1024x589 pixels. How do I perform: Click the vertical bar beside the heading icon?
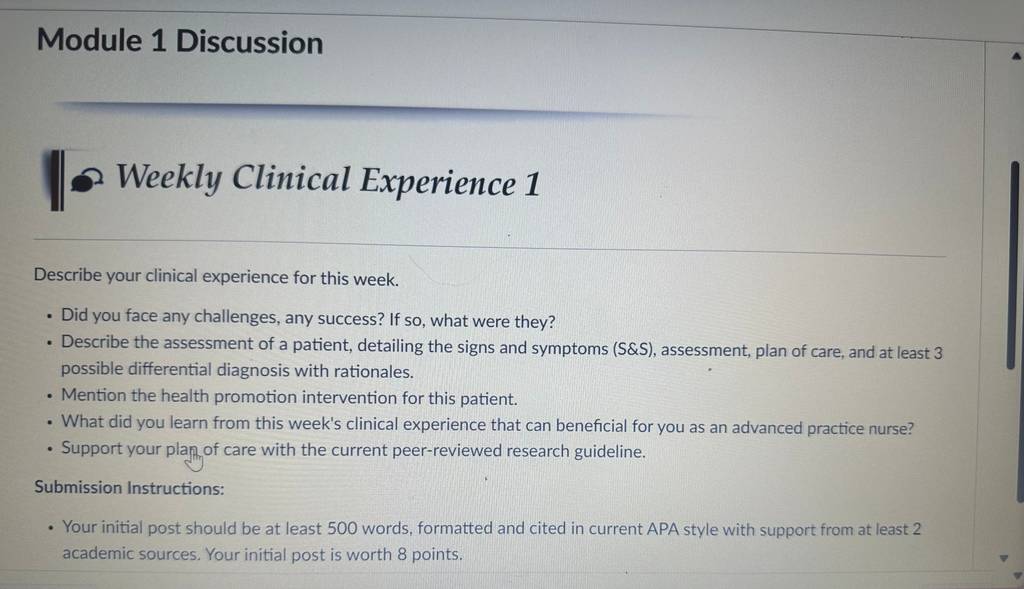click(57, 180)
